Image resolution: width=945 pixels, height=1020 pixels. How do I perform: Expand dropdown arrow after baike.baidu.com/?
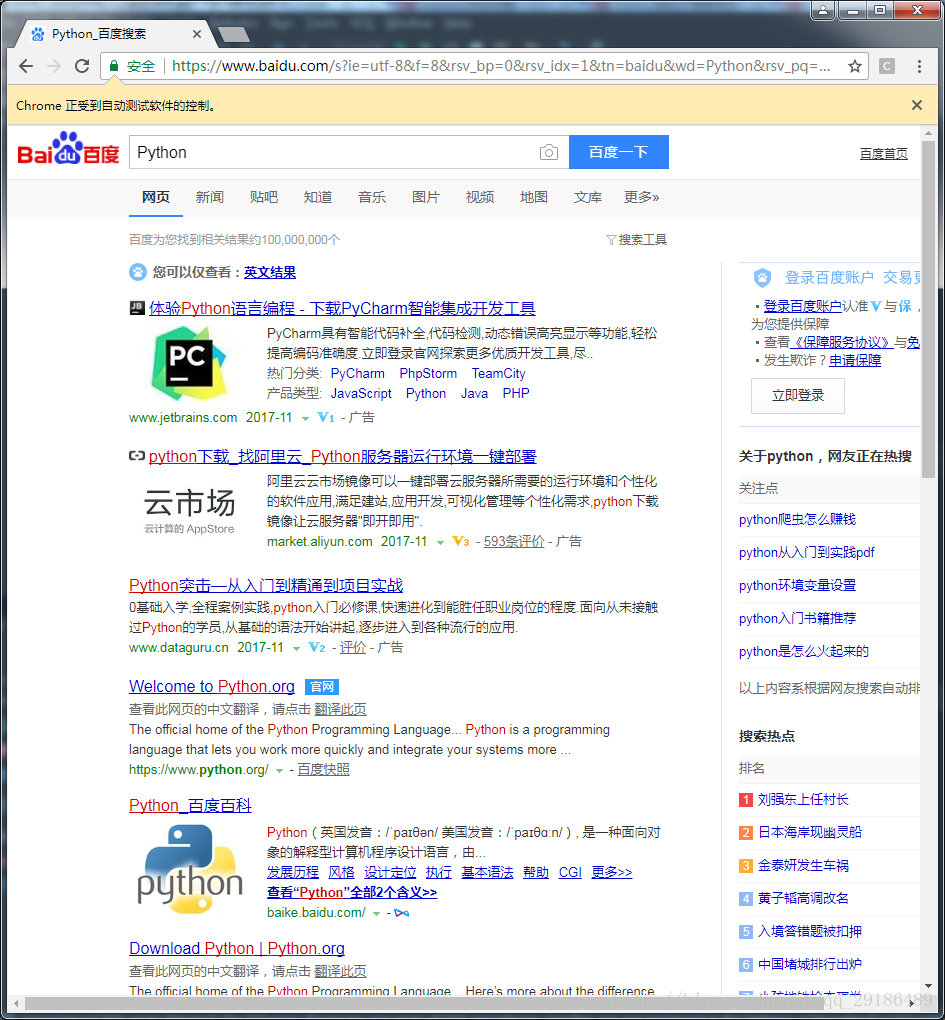(x=376, y=914)
